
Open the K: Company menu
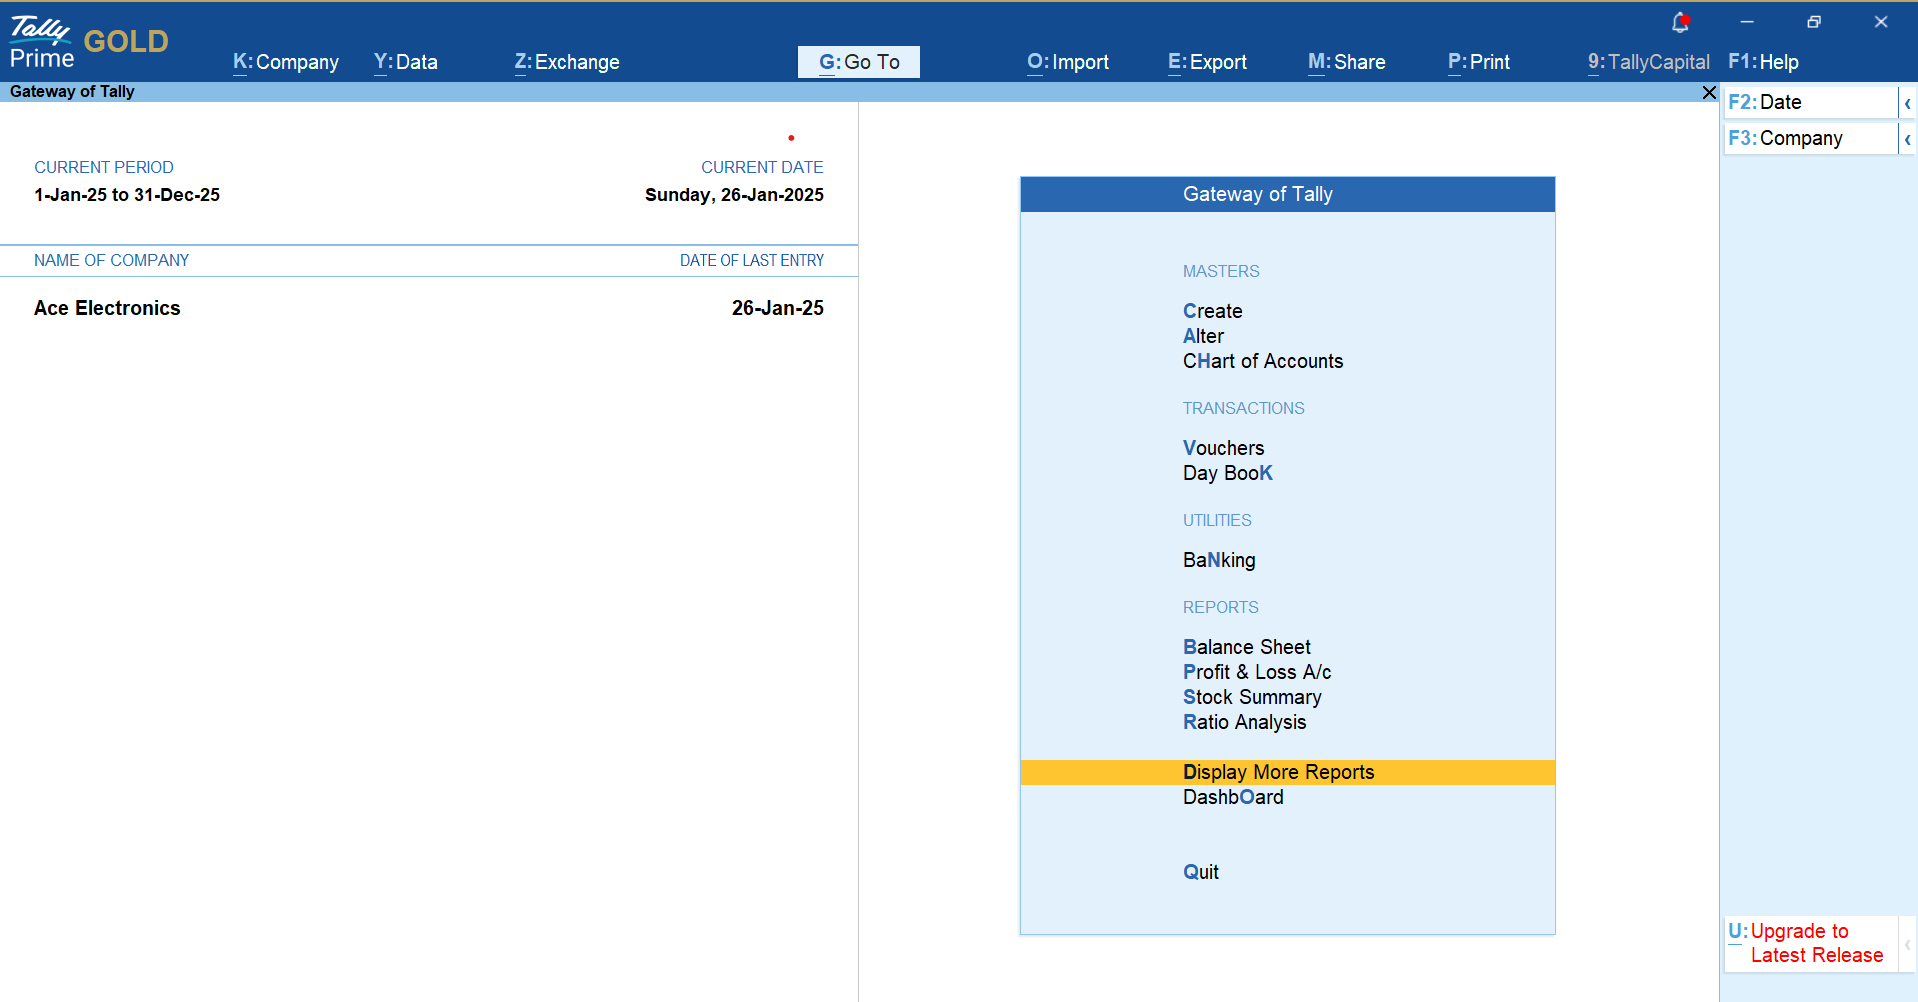pos(286,62)
